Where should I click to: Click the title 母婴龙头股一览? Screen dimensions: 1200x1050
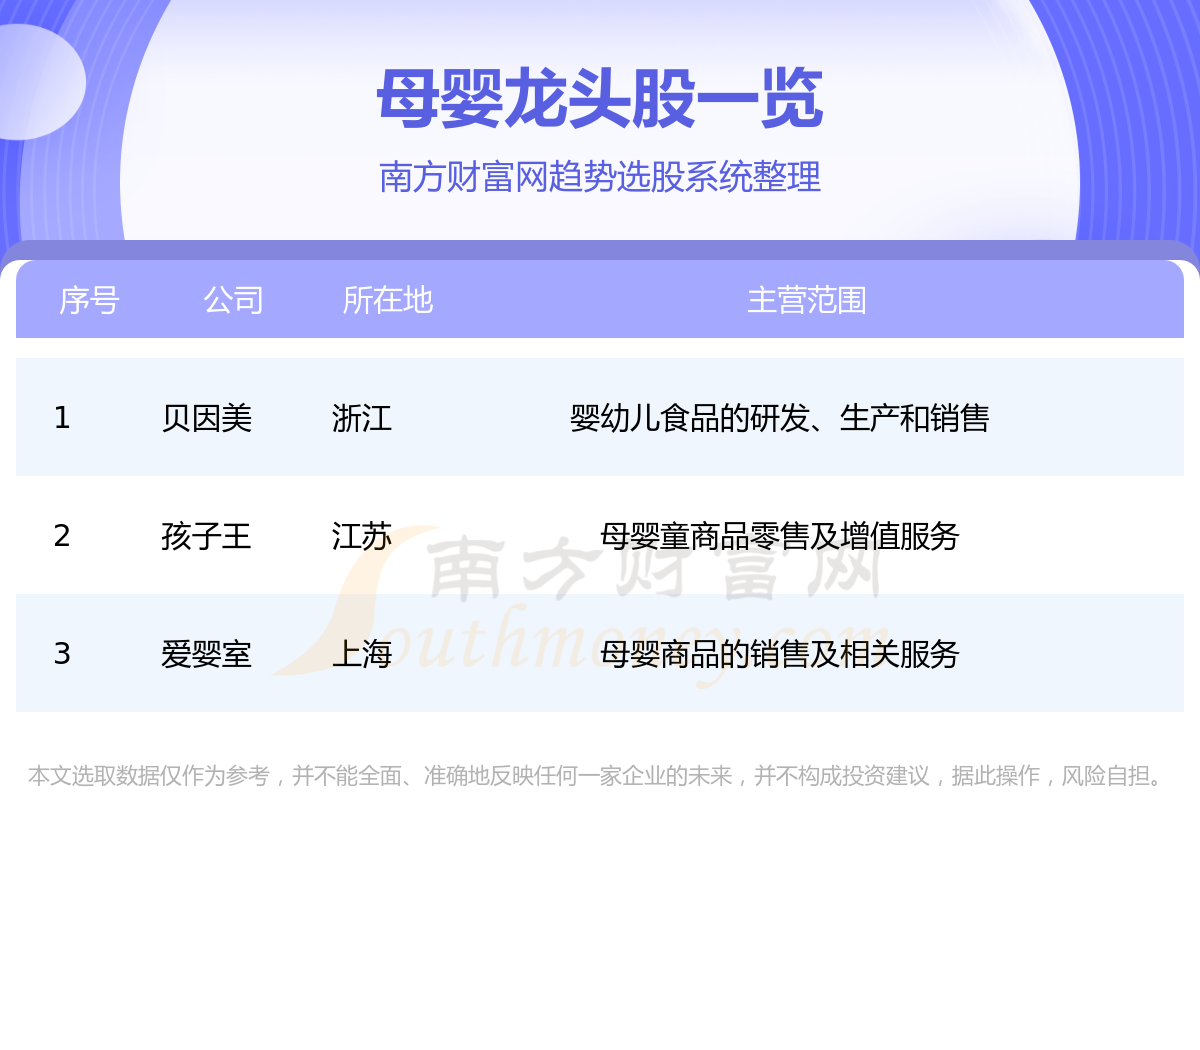point(600,100)
